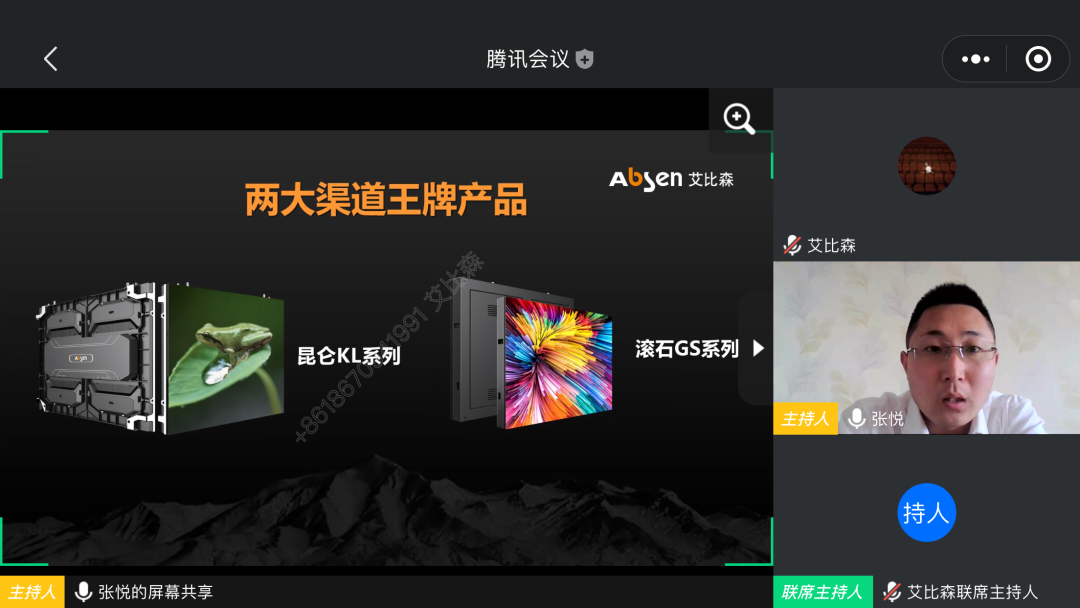
Task: Tap the yellow 主持人 badge on video
Action: point(805,418)
